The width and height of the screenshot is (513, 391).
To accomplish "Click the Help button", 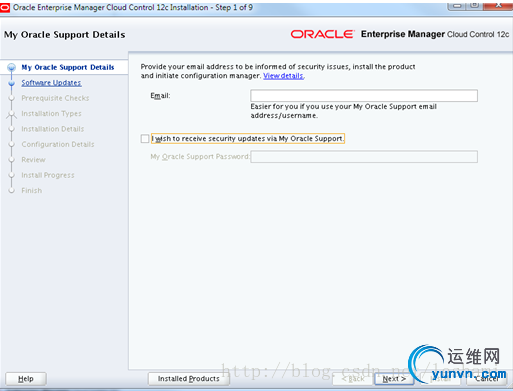I will tap(26, 379).
